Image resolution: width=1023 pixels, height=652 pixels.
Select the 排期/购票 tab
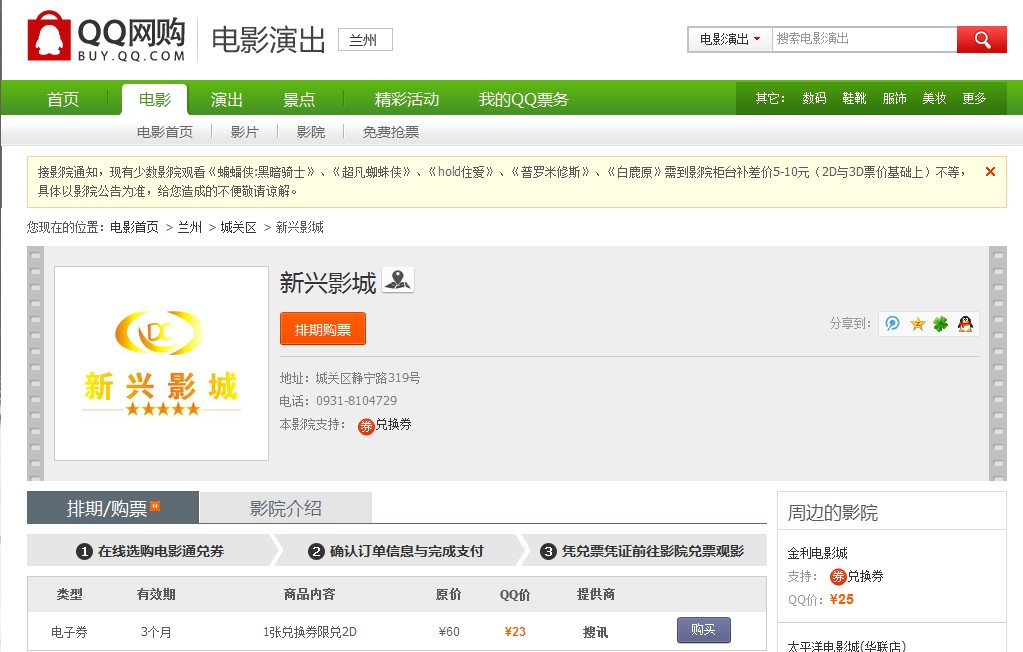click(x=113, y=508)
